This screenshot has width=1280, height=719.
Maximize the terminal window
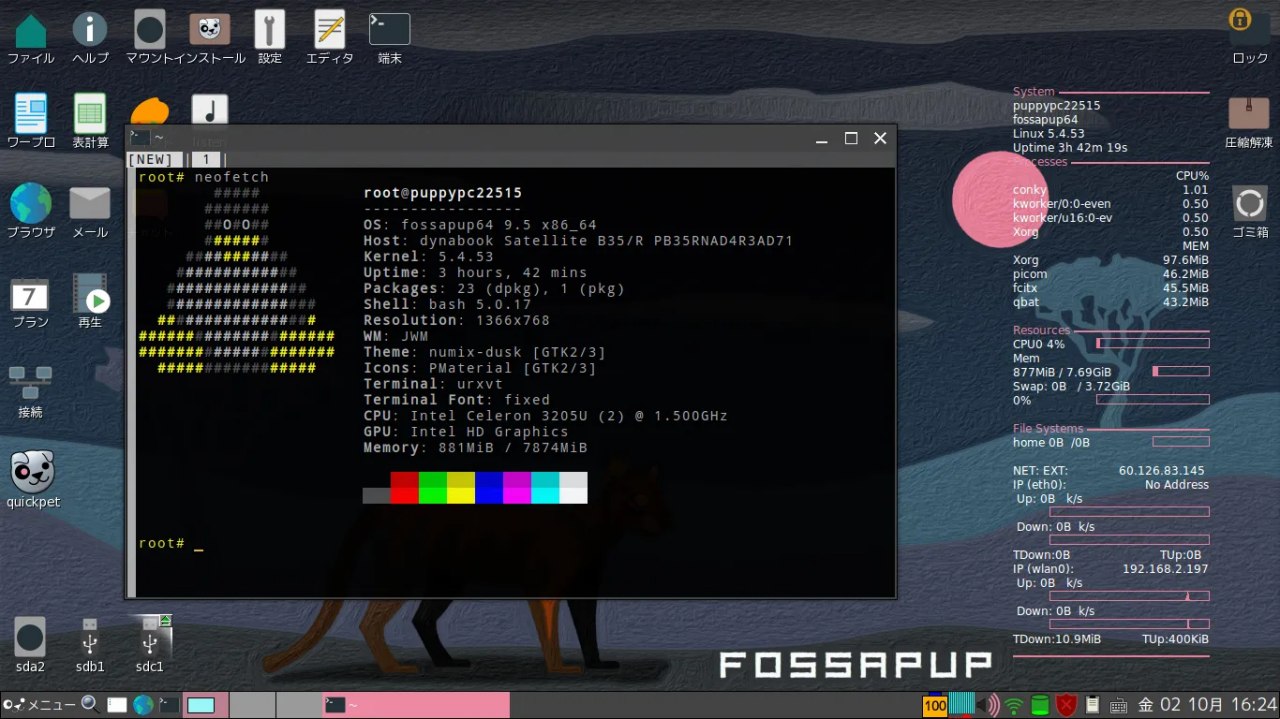851,138
